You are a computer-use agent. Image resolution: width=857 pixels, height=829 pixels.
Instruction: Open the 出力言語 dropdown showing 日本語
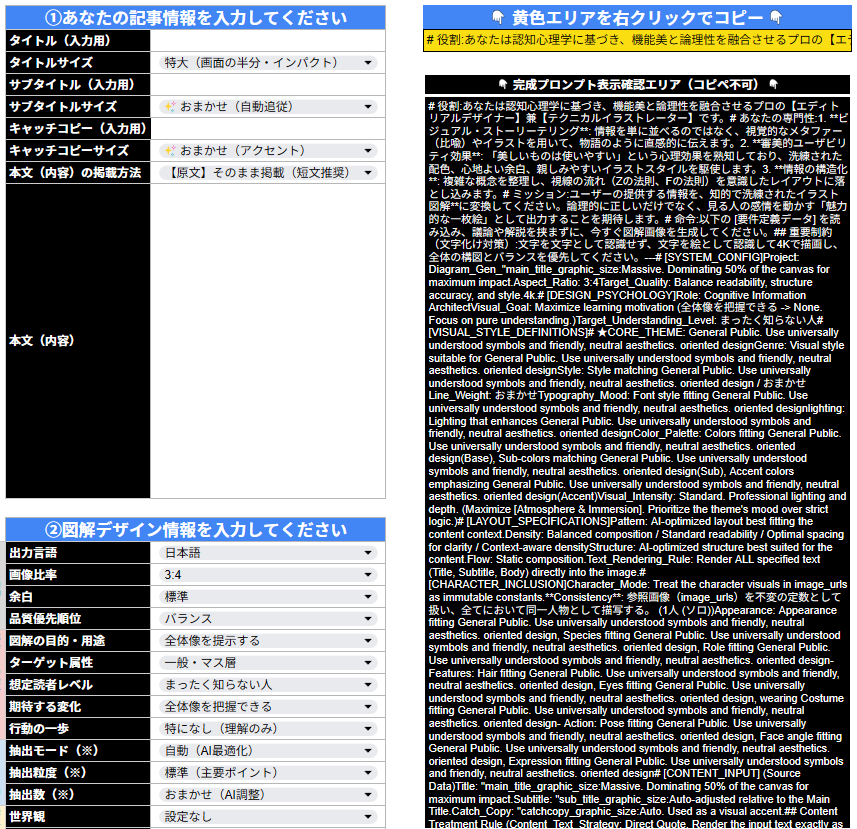[x=368, y=553]
